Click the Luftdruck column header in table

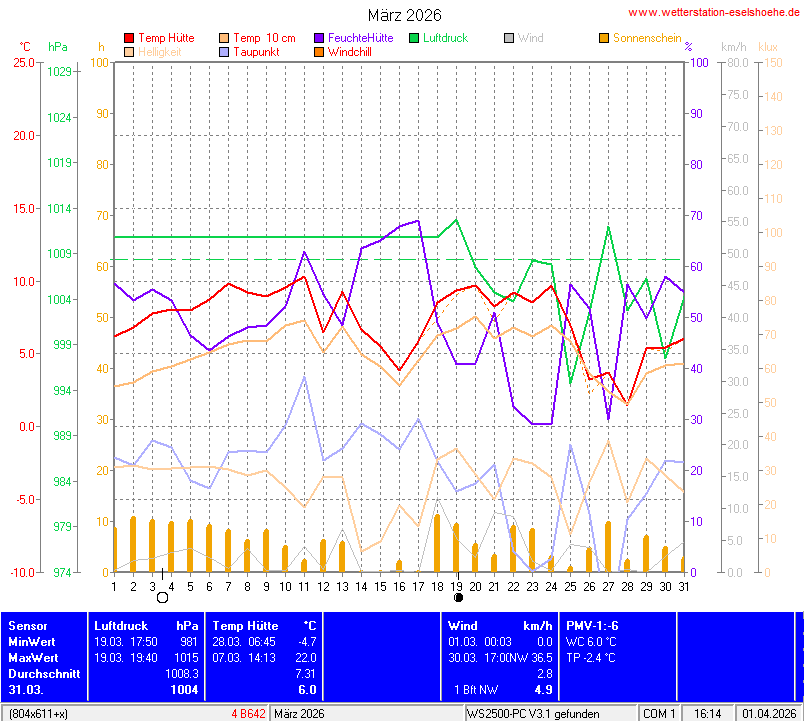(x=121, y=626)
